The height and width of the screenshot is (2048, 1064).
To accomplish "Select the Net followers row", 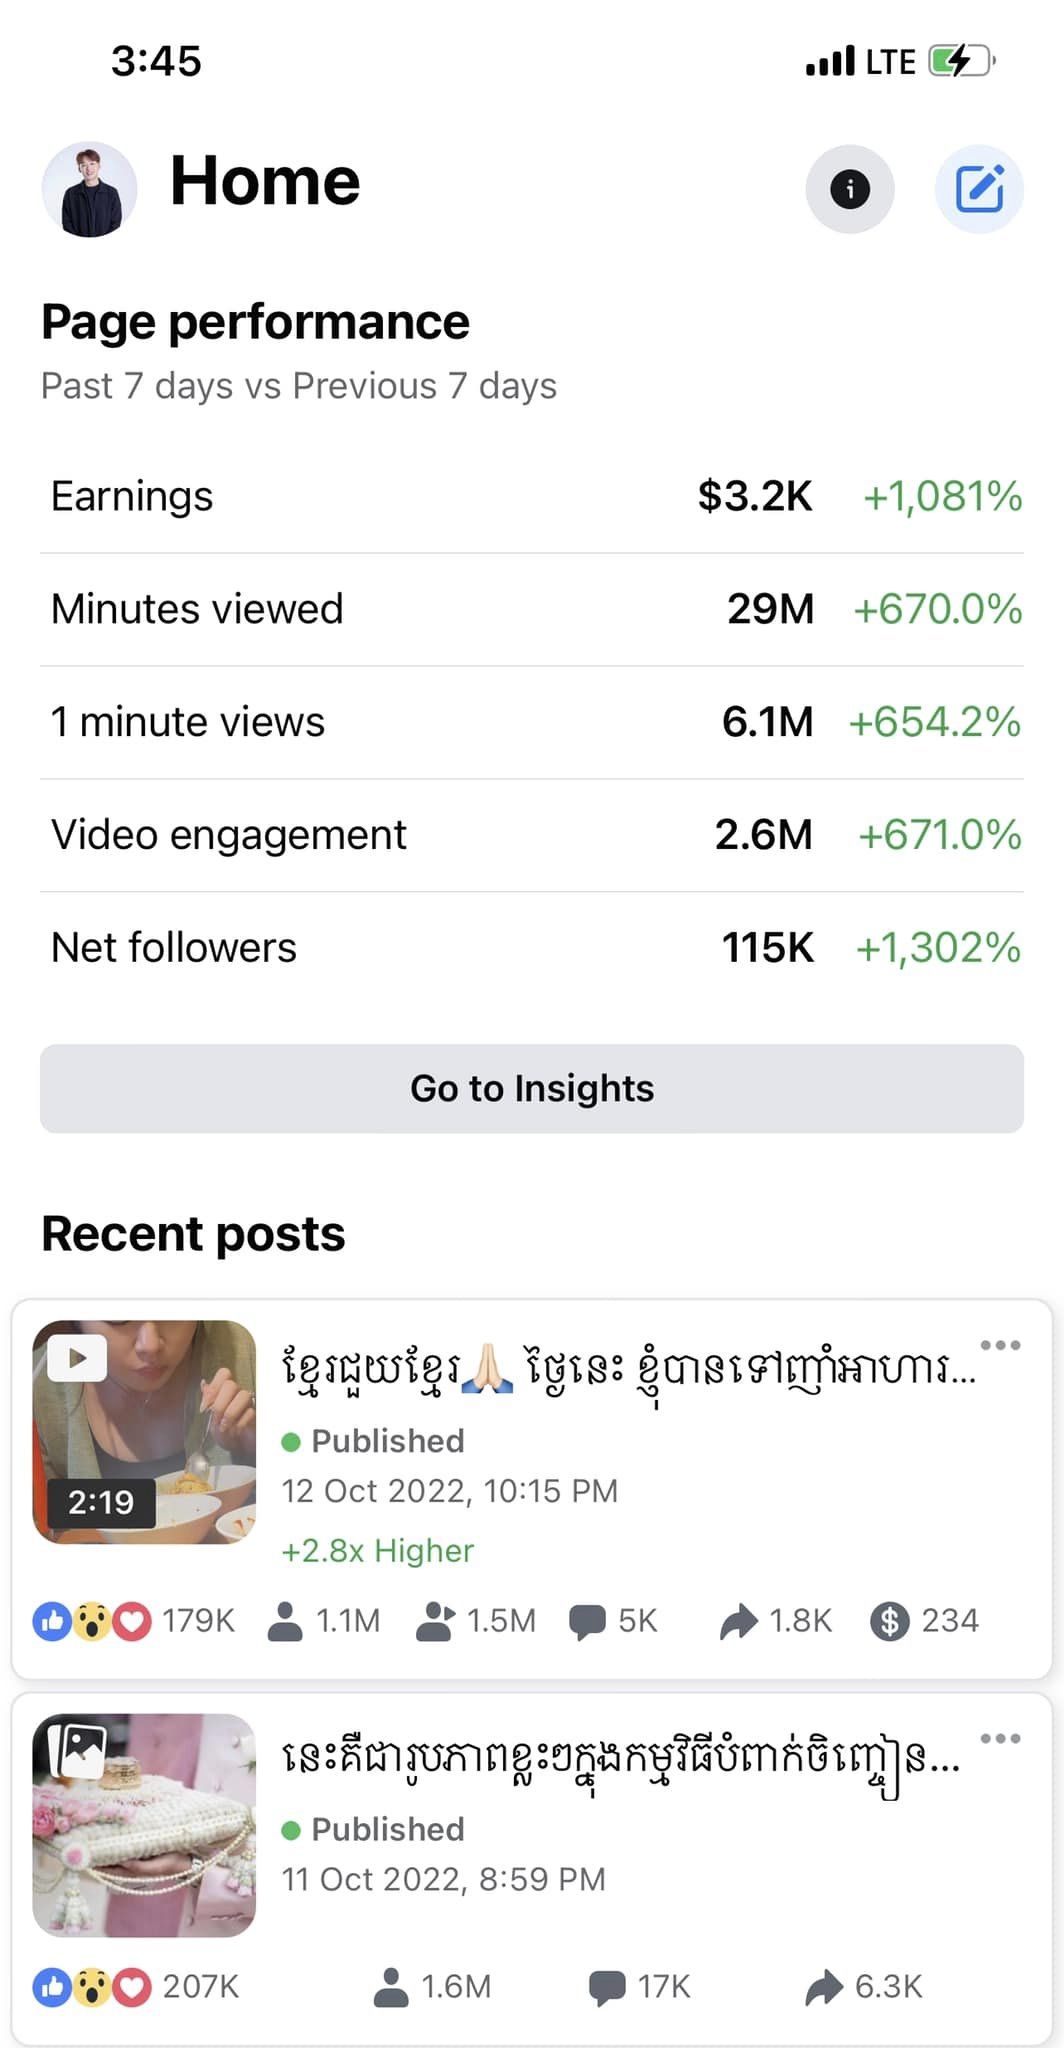I will pyautogui.click(x=532, y=948).
